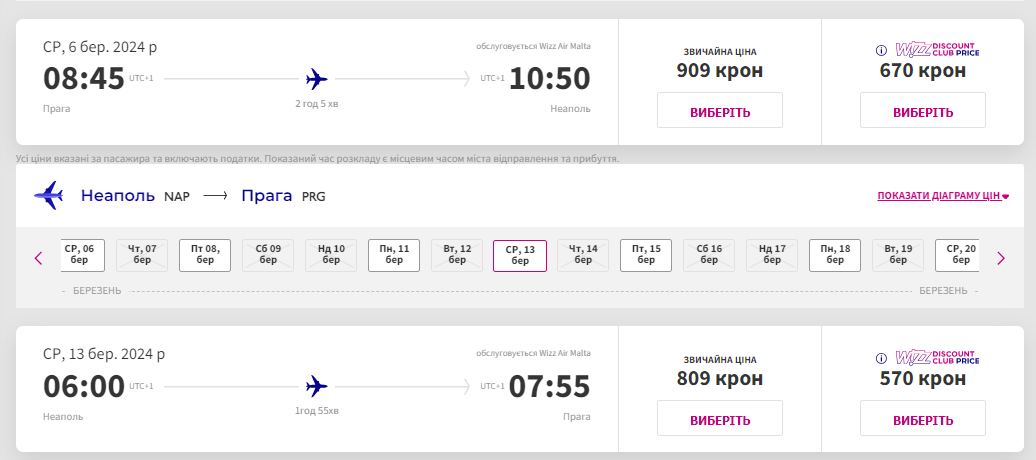This screenshot has width=1036, height=460.
Task: Click the info icon beside Wizz Discount Club price on Naples flight
Action: 882,357
